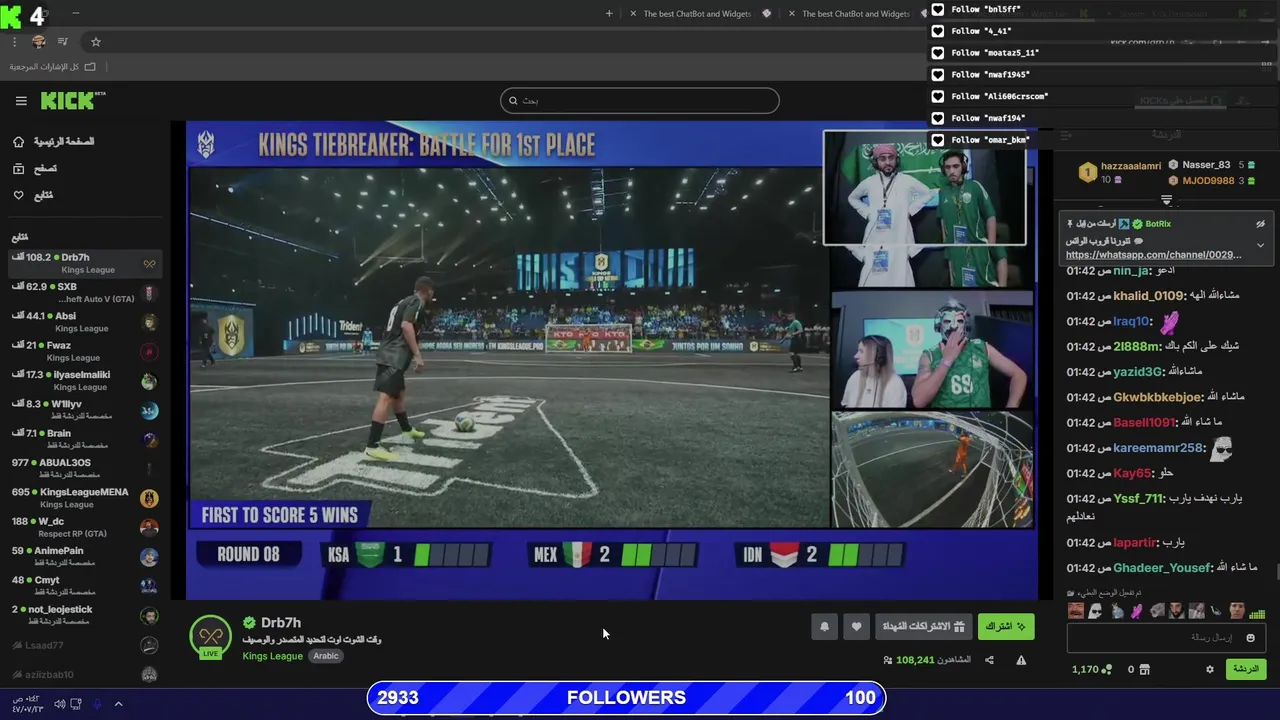Screen dimensions: 1280x720
Task: Open Absi channel in followed list
Action: click(84, 322)
